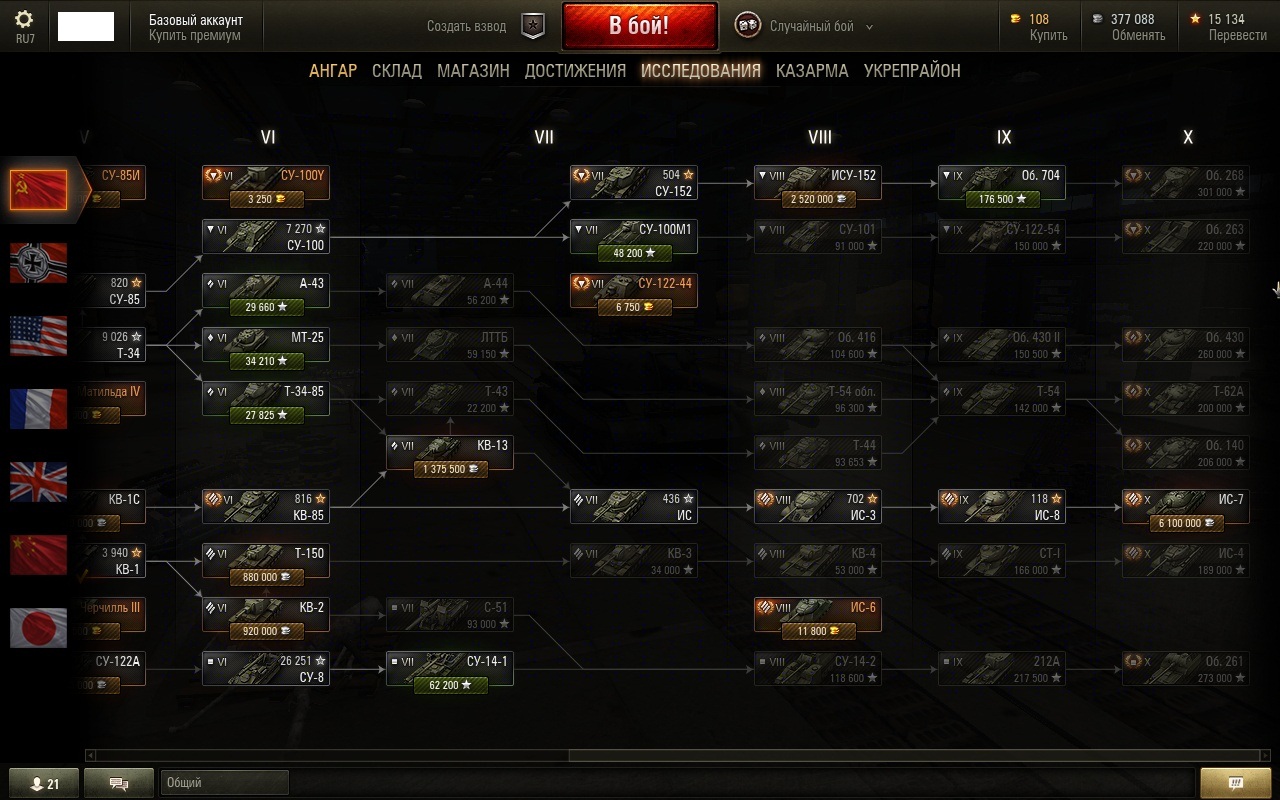Select the France nation flag
Screen dimensions: 1280x800
[39, 409]
